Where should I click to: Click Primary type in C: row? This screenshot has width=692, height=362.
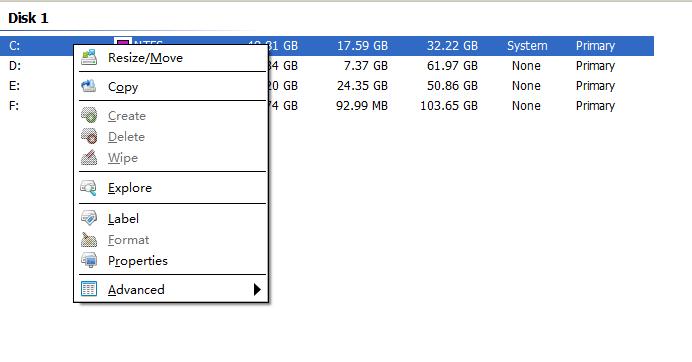(x=595, y=46)
